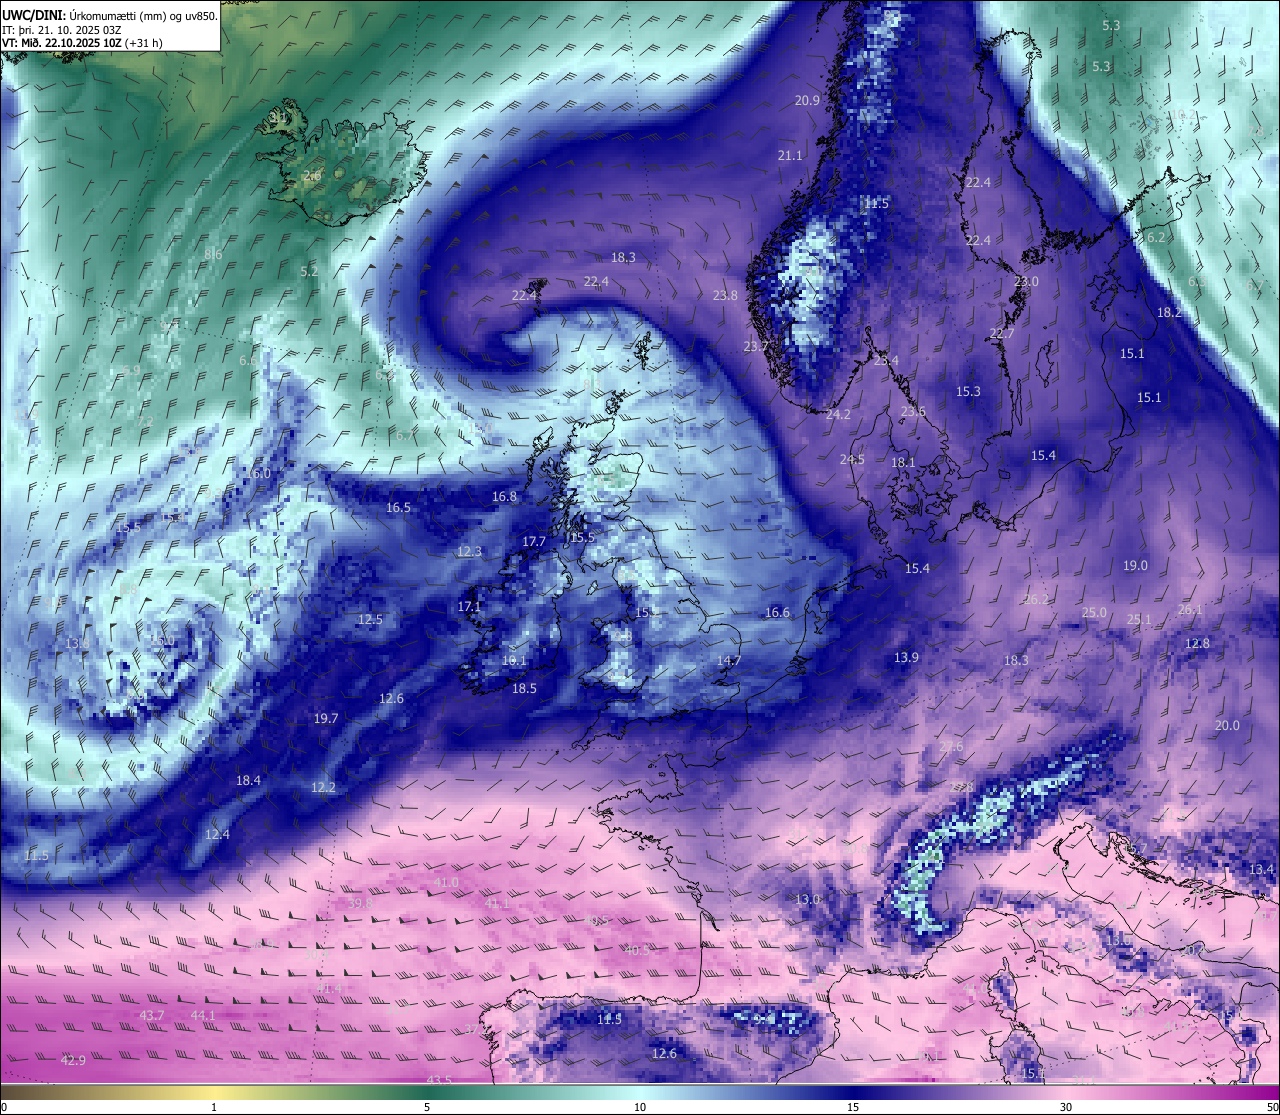Click the 21.1 value west of Norway

tap(790, 155)
